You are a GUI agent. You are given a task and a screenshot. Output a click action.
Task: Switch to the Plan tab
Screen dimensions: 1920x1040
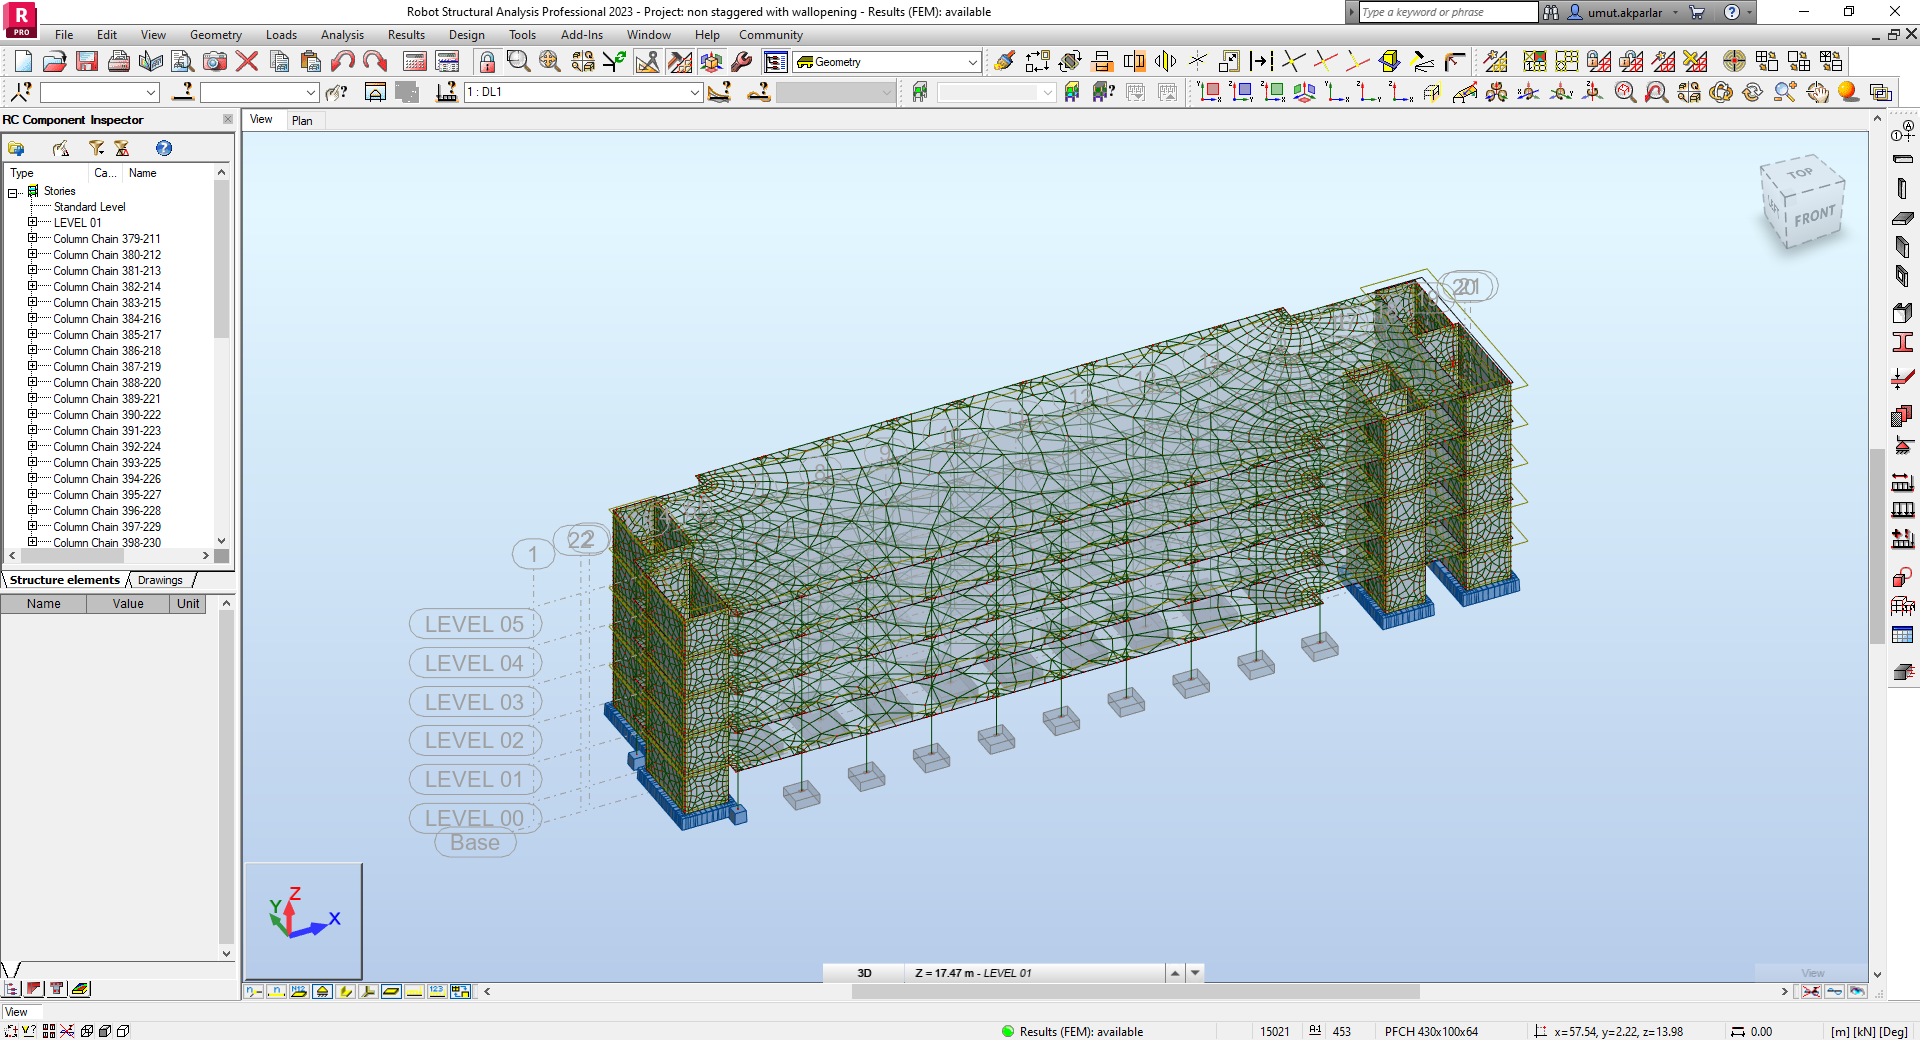(303, 120)
